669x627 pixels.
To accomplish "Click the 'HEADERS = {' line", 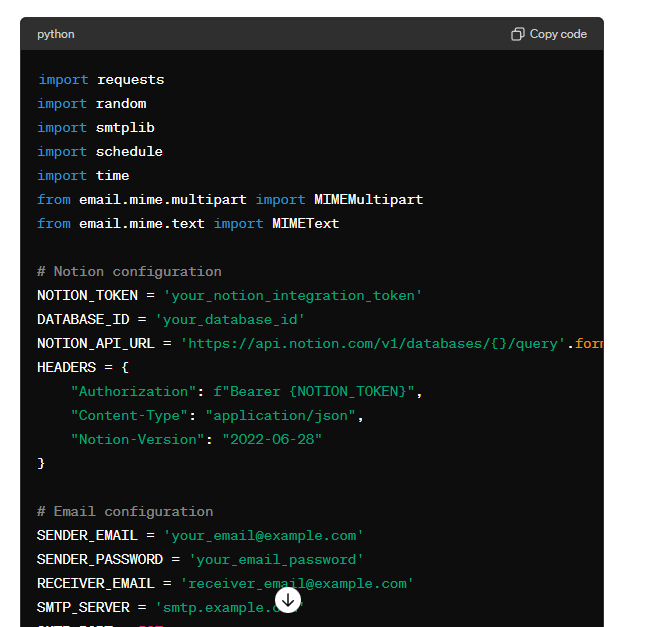I will pos(83,367).
